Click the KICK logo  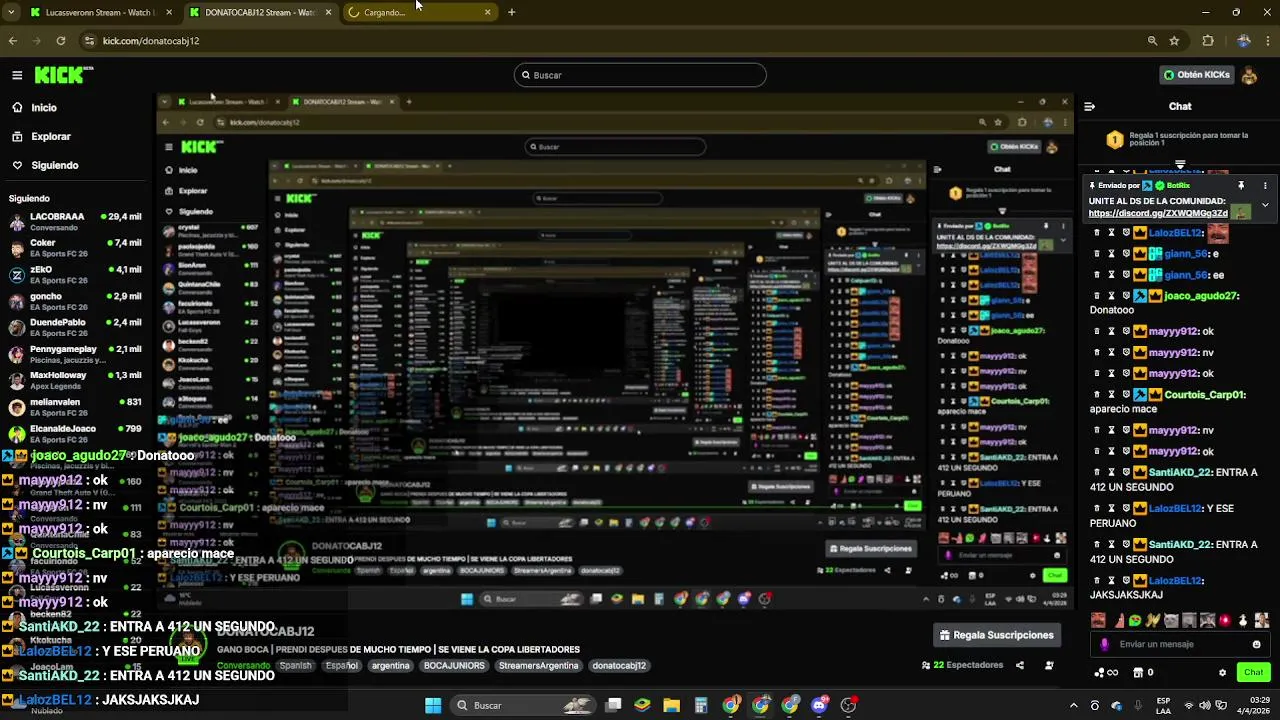point(64,75)
